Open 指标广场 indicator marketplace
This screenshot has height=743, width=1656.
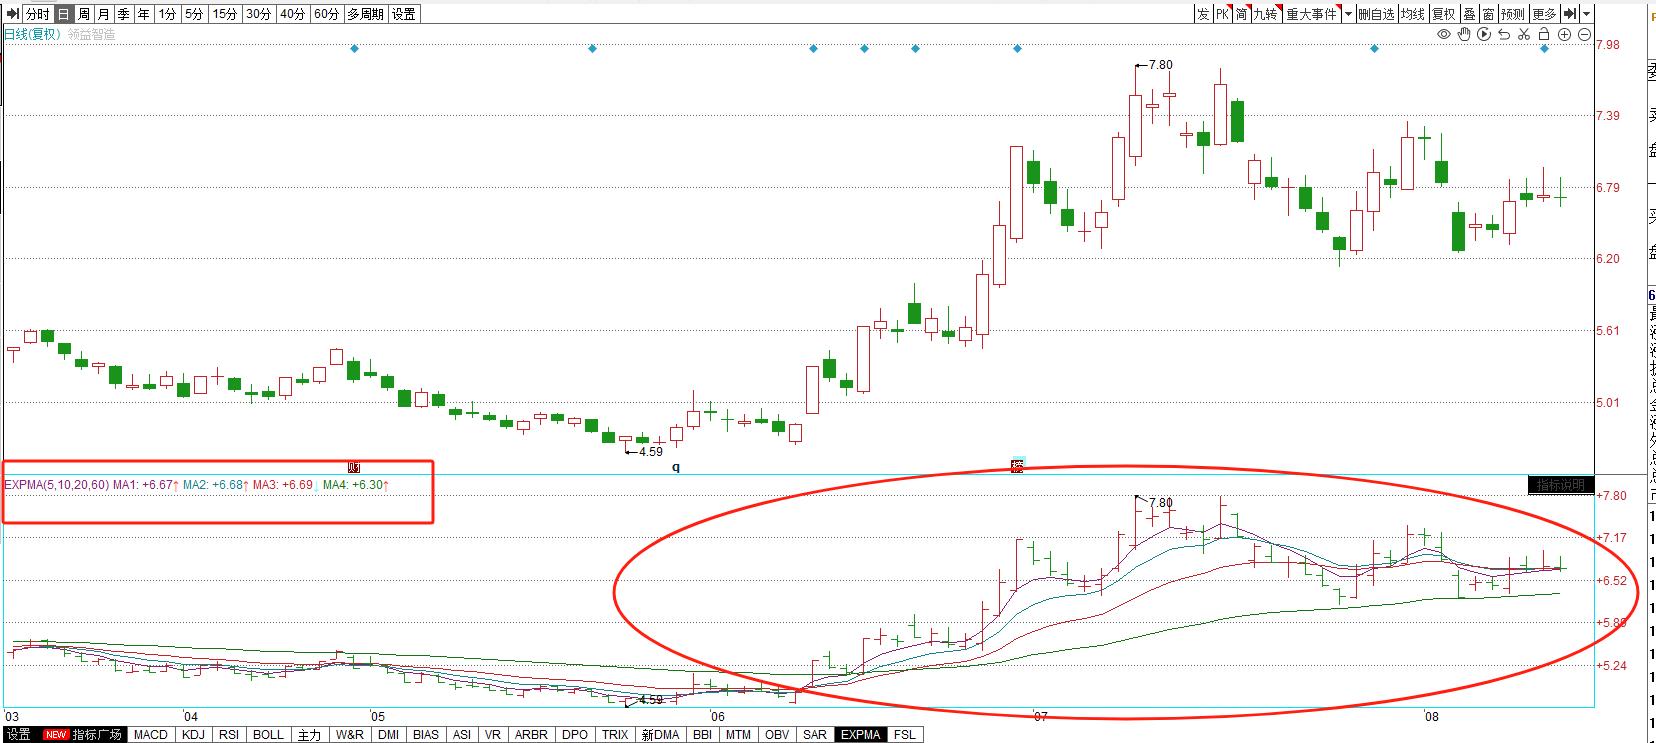pos(97,735)
